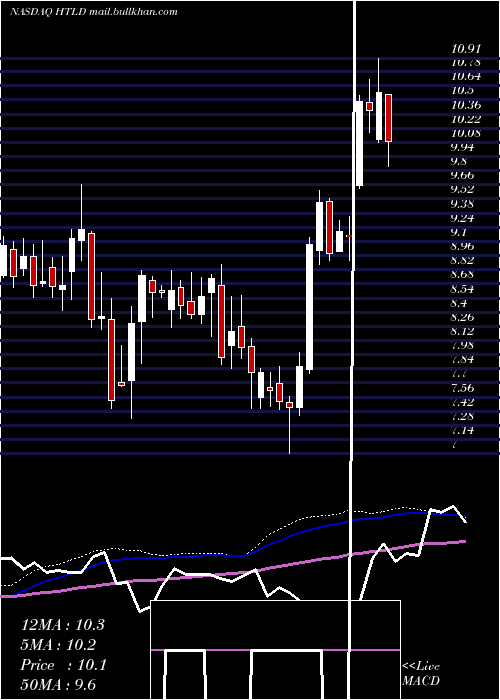The image size is (500, 700).
Task: Click the 50MA : 9.6 readout
Action: [58, 684]
